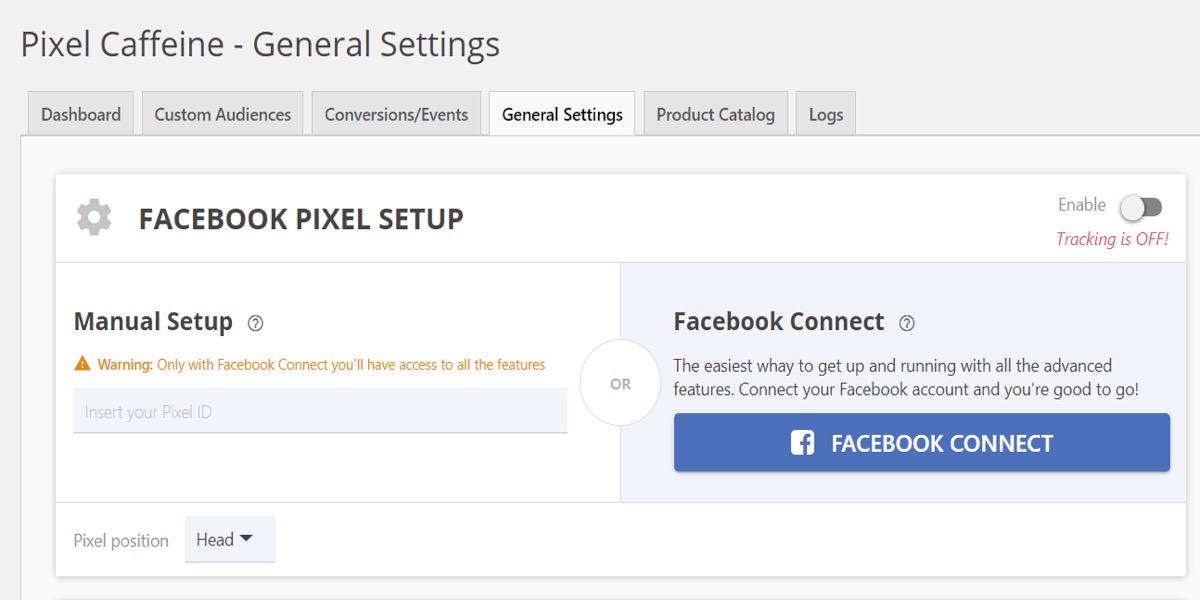This screenshot has width=1200, height=600.
Task: Click the Pixel position dropdown arrow
Action: [246, 539]
